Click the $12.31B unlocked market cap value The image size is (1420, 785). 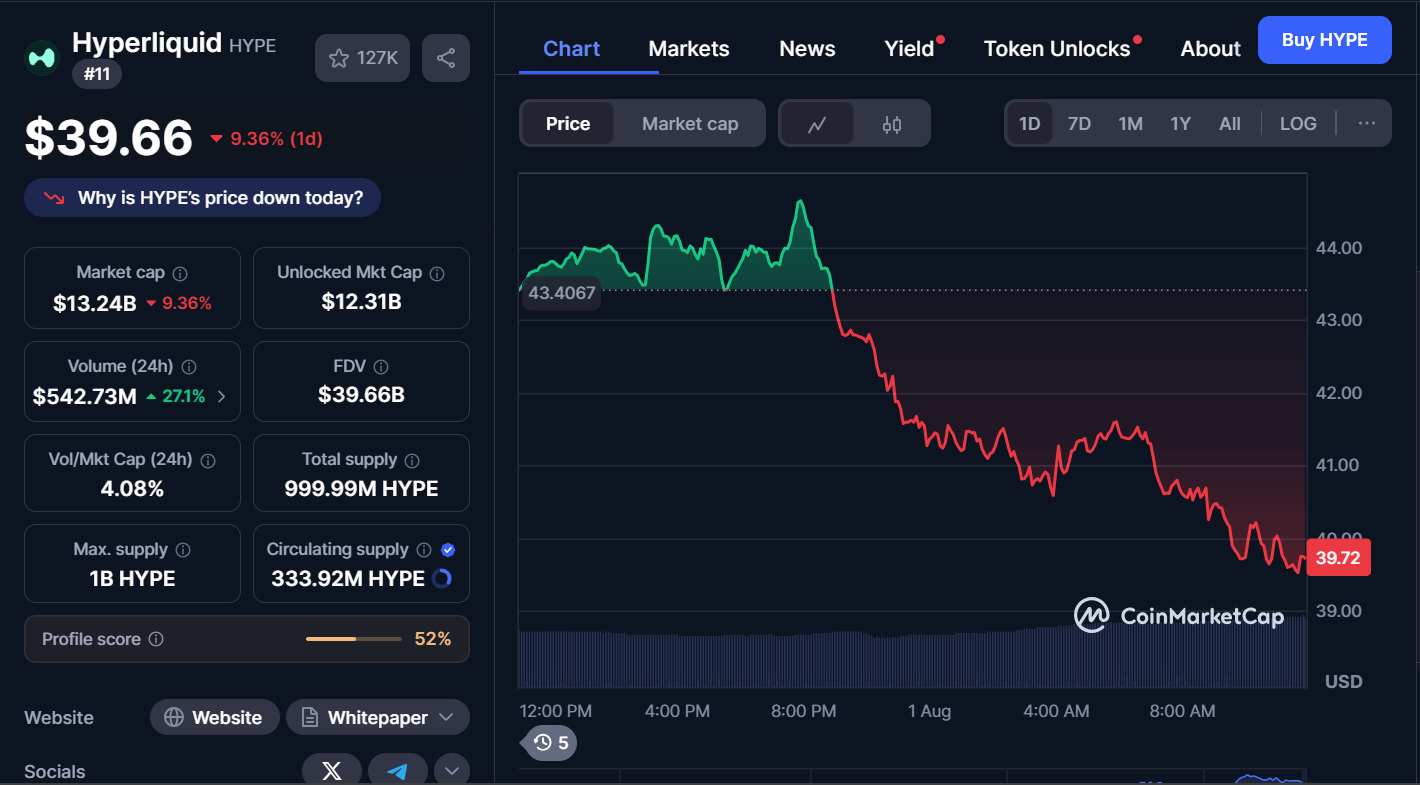coord(362,302)
